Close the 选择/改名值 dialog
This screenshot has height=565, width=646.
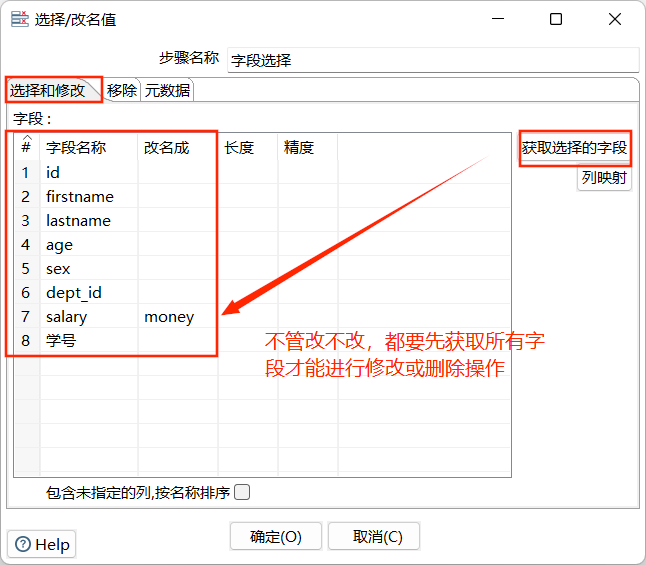click(x=615, y=19)
